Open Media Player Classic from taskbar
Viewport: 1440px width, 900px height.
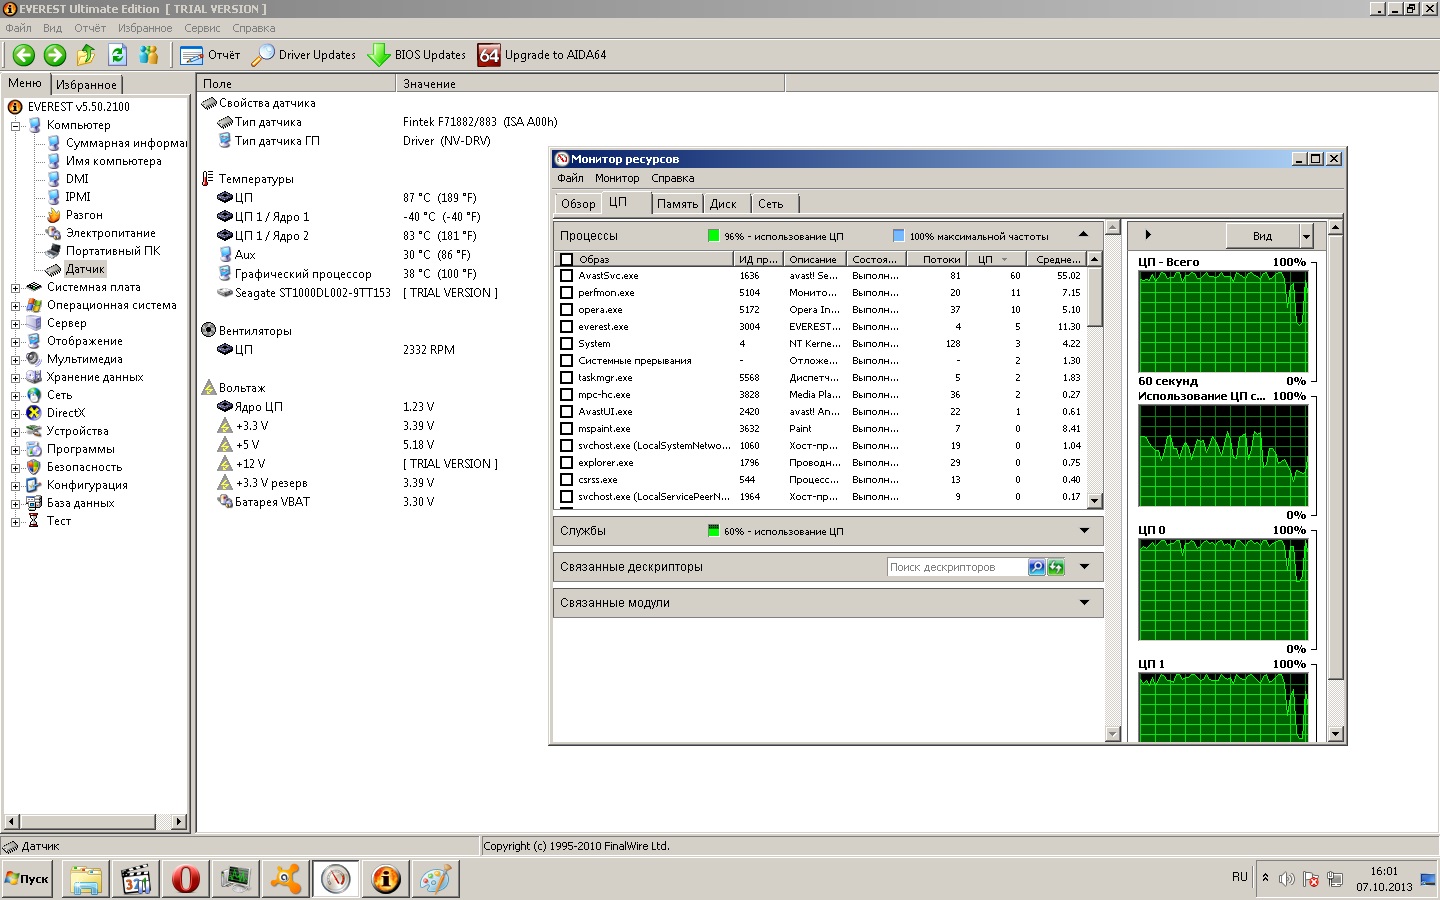pos(135,879)
